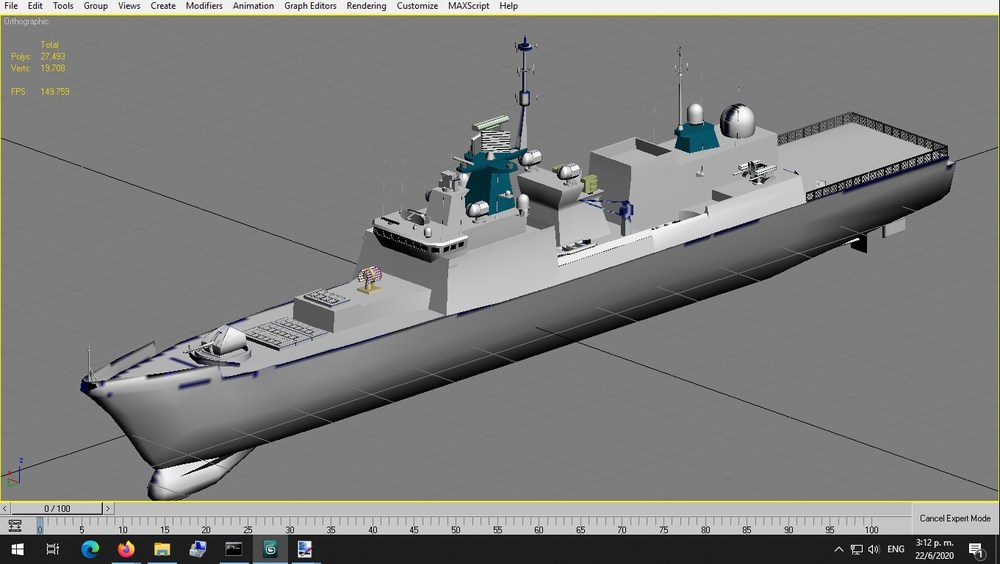Open the Rendering menu
1000x564 pixels.
pyautogui.click(x=366, y=6)
